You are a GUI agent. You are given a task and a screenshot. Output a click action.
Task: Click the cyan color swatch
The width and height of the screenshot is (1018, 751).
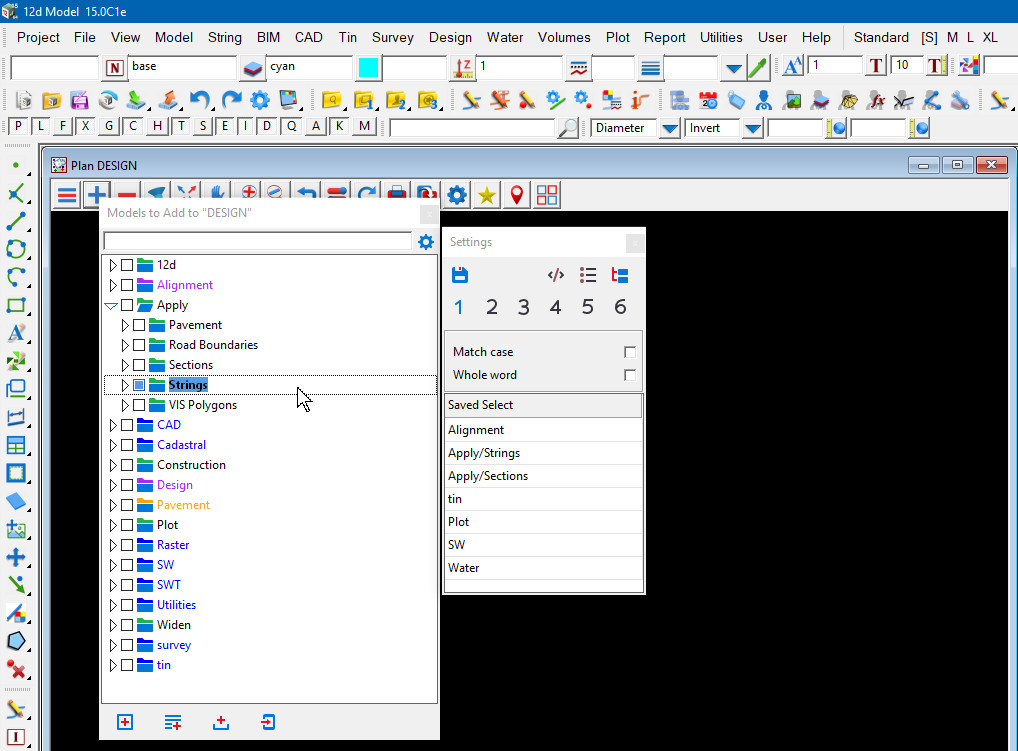click(368, 67)
